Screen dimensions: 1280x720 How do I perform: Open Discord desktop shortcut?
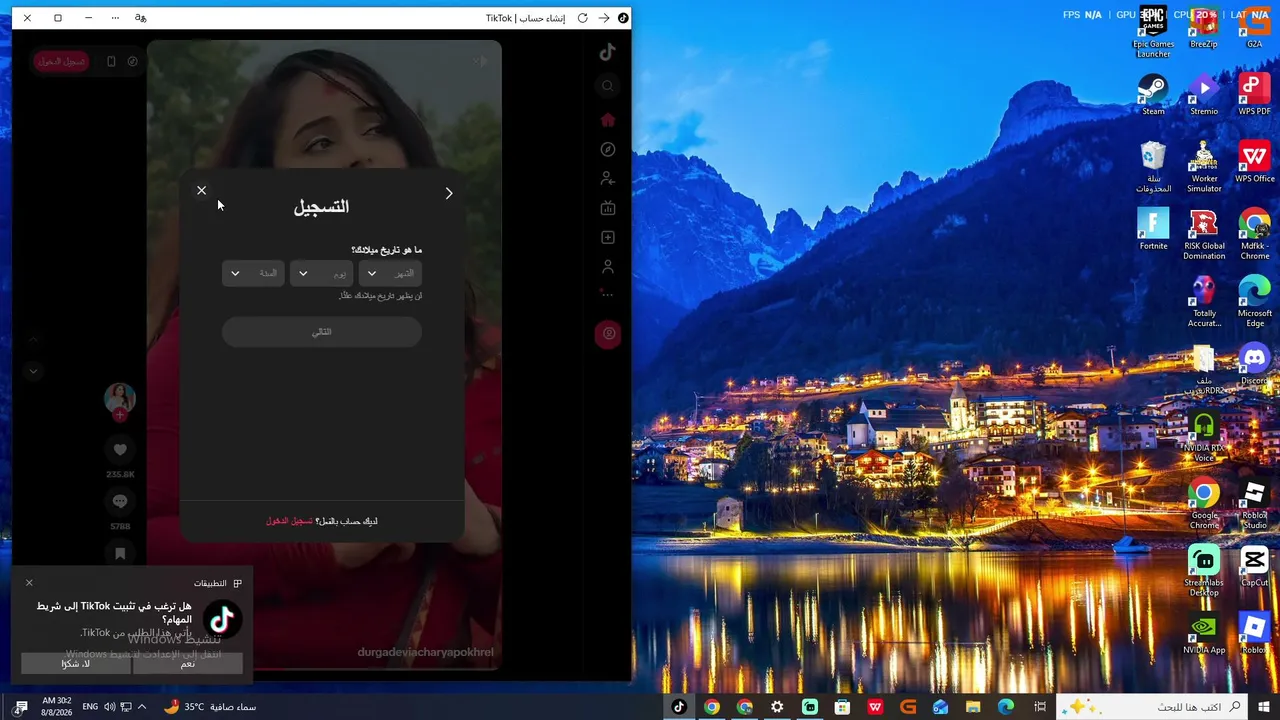[x=1254, y=364]
